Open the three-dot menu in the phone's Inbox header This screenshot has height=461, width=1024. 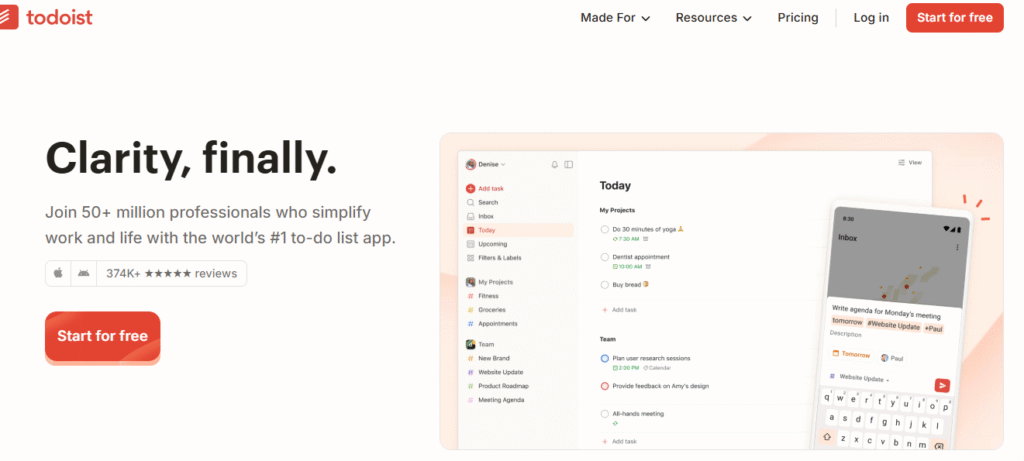(x=957, y=247)
